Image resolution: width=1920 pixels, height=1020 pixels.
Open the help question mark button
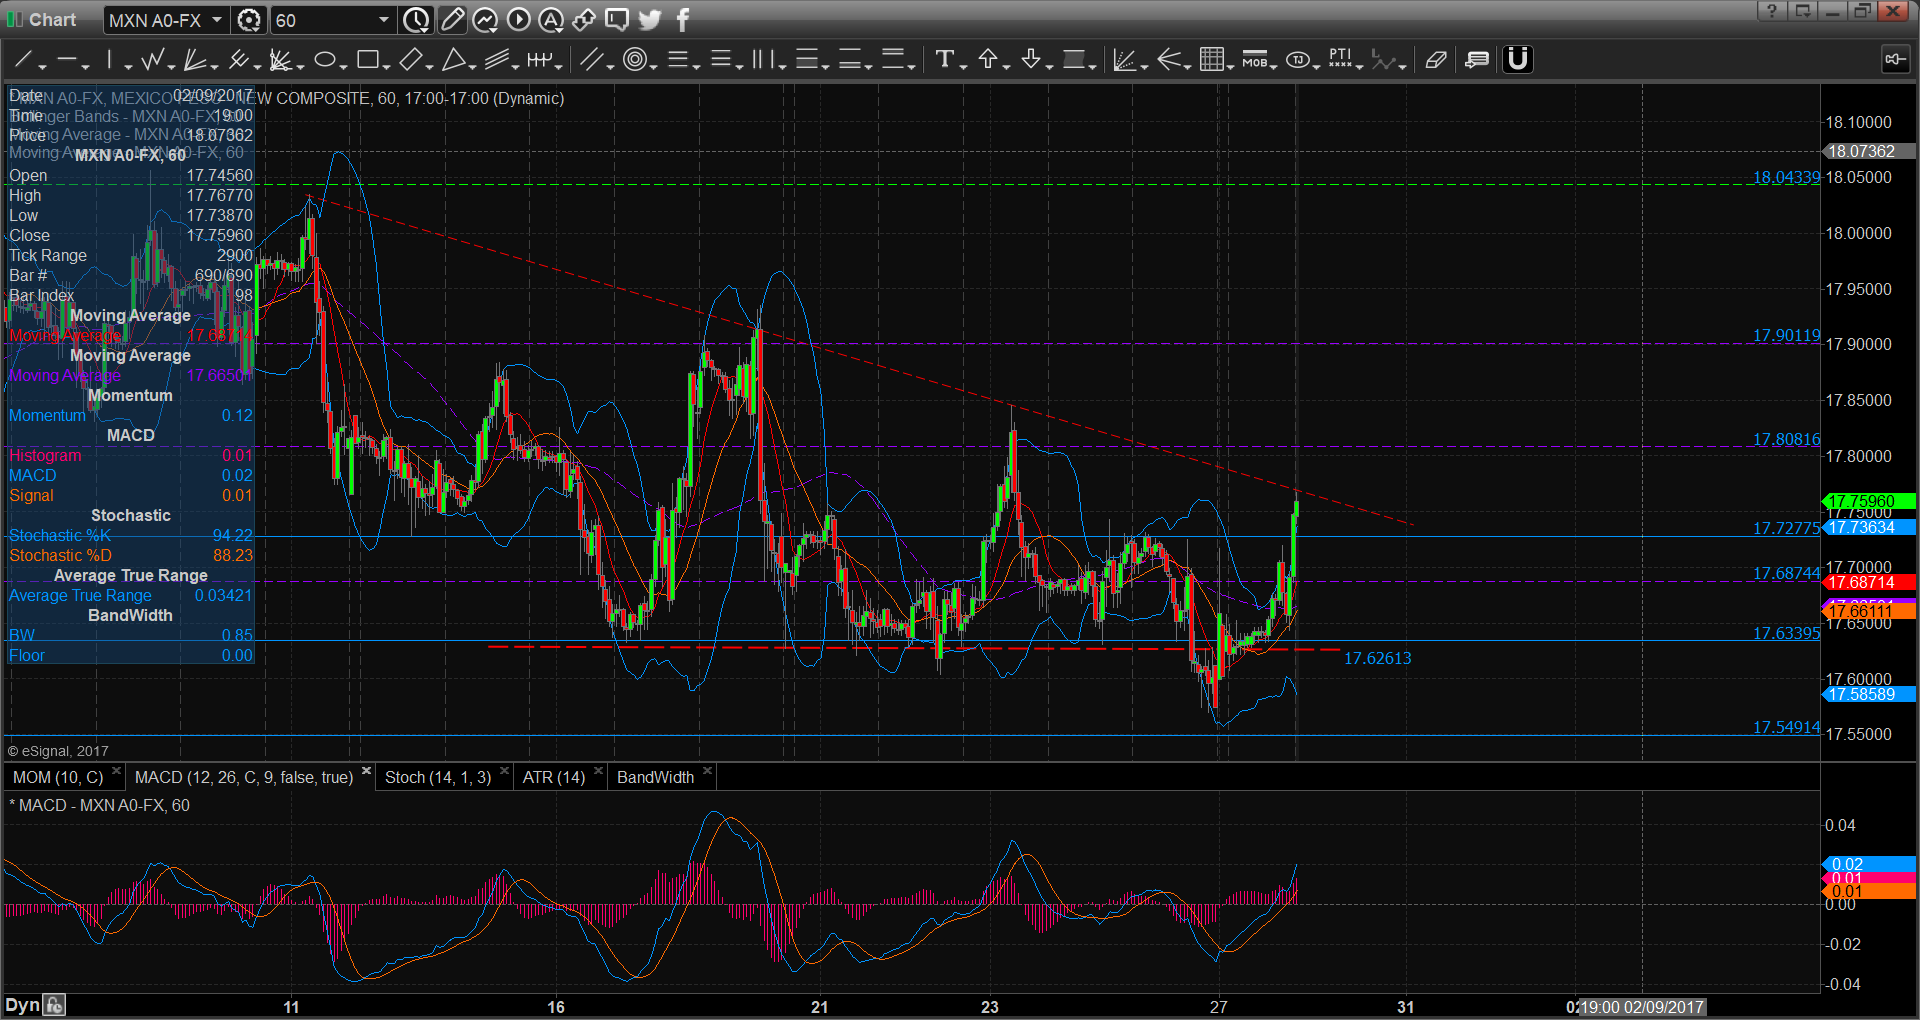click(1771, 11)
